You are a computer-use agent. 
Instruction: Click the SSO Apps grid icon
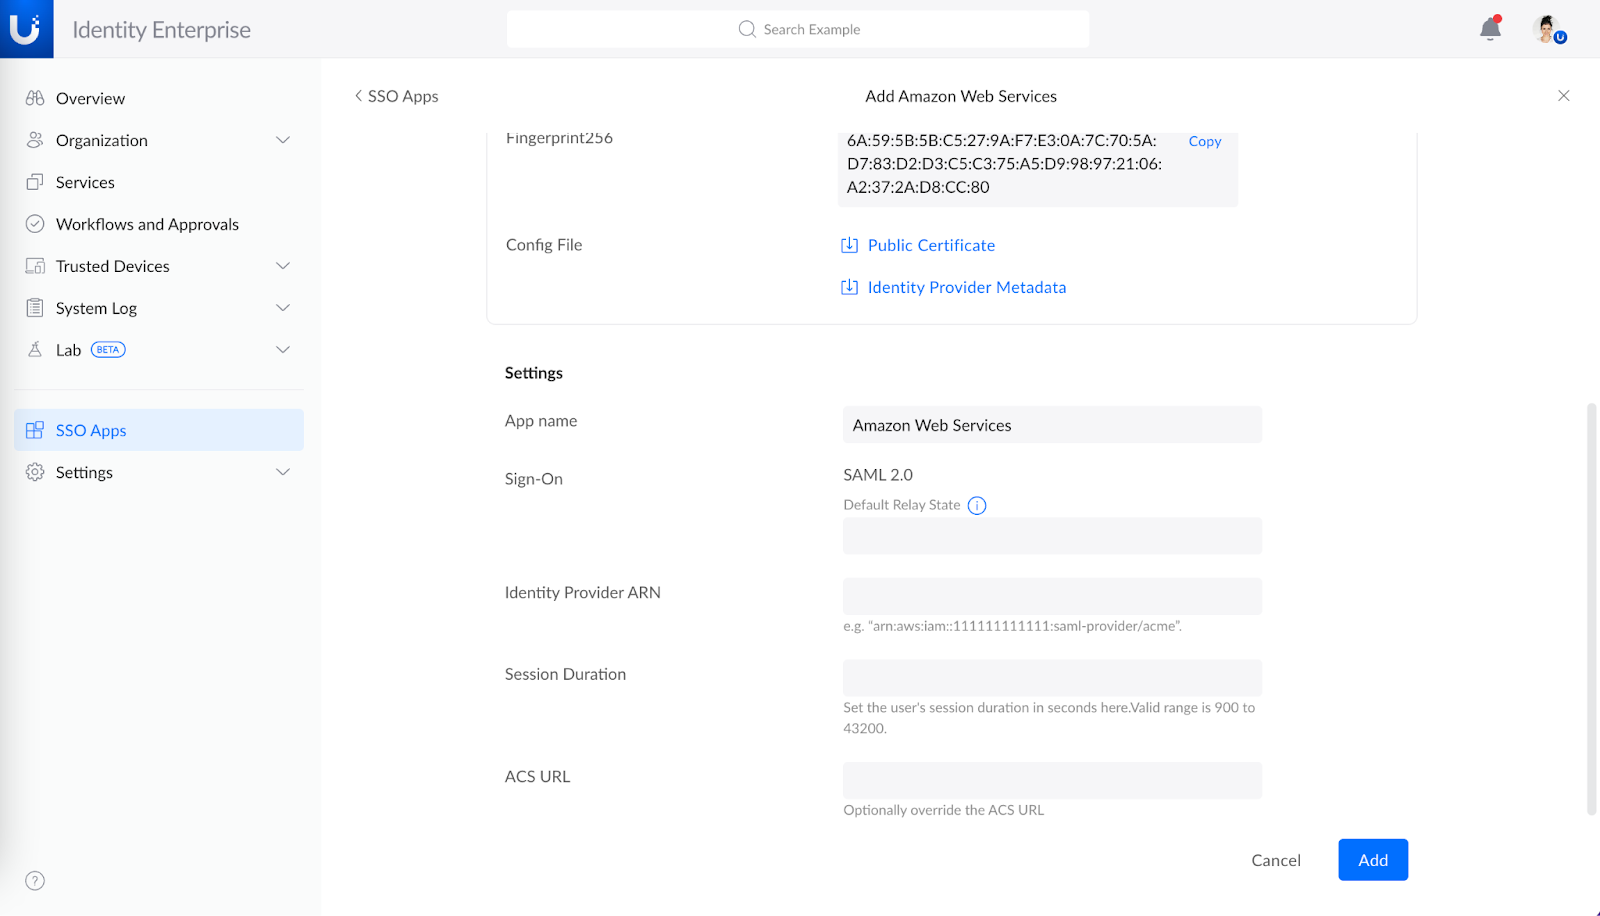coord(35,430)
